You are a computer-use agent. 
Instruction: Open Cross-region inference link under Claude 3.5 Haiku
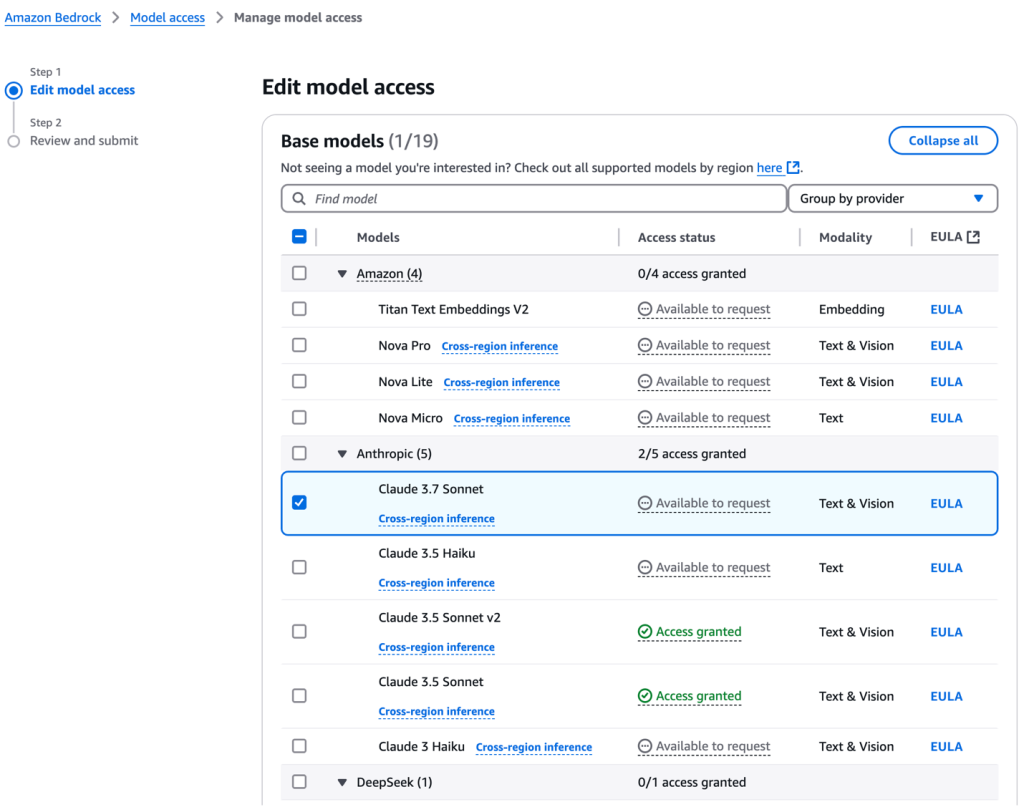pyautogui.click(x=436, y=582)
